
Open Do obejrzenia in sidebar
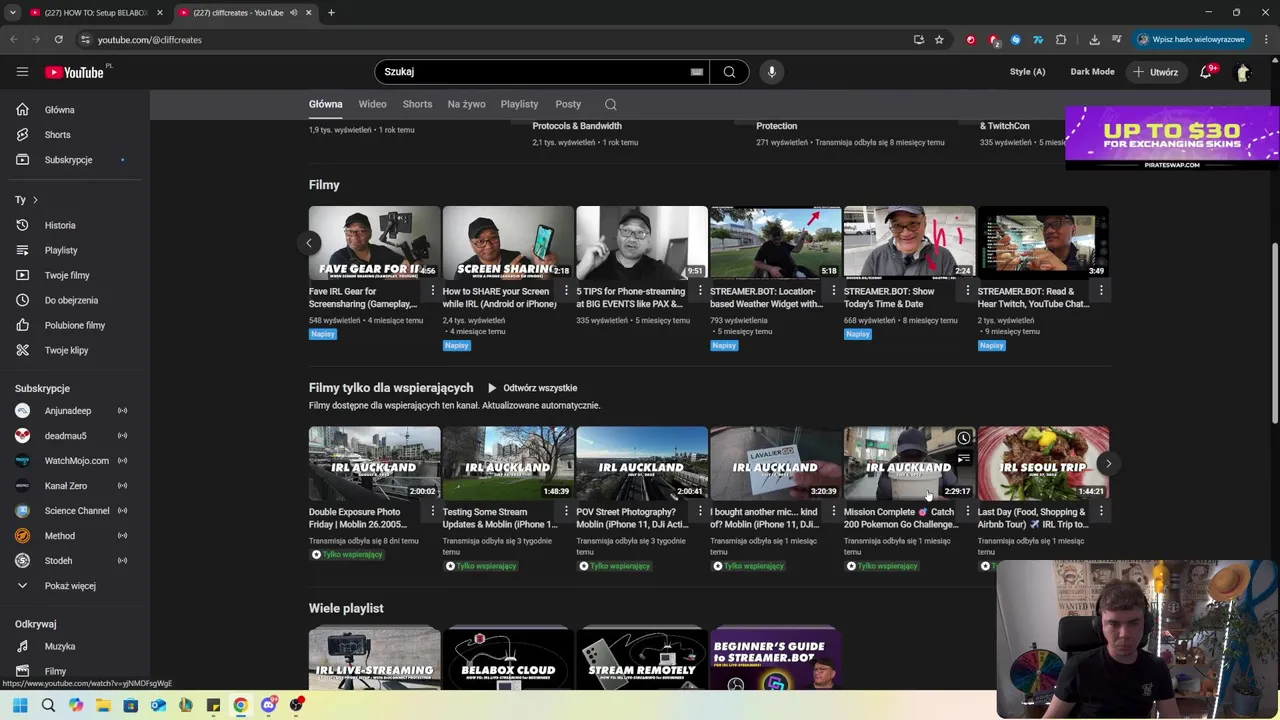point(70,300)
